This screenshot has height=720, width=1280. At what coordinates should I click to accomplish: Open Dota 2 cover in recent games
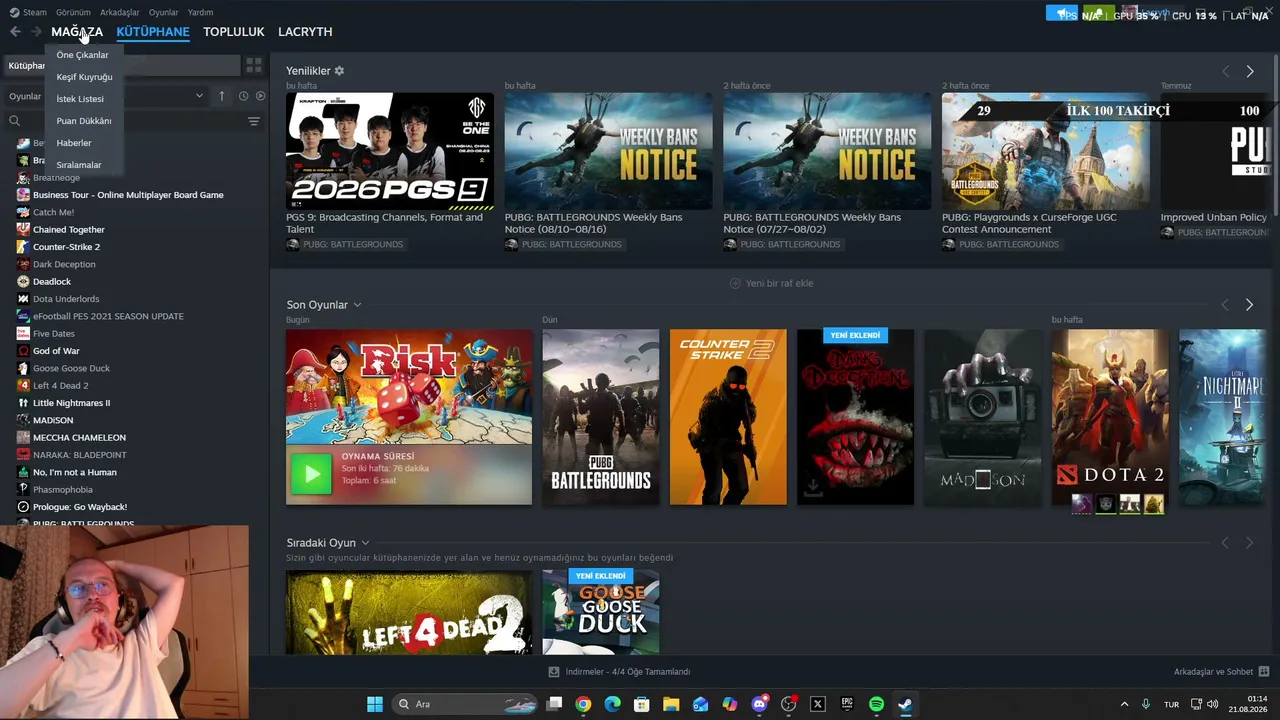[1110, 417]
